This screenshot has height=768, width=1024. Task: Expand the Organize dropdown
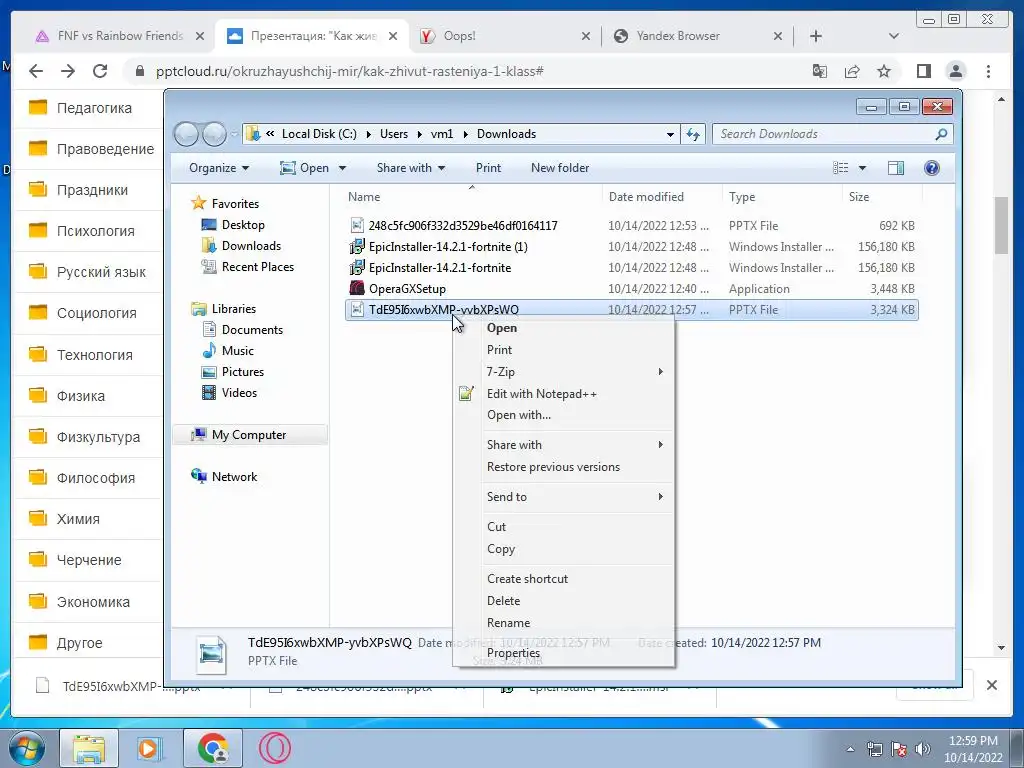(219, 168)
